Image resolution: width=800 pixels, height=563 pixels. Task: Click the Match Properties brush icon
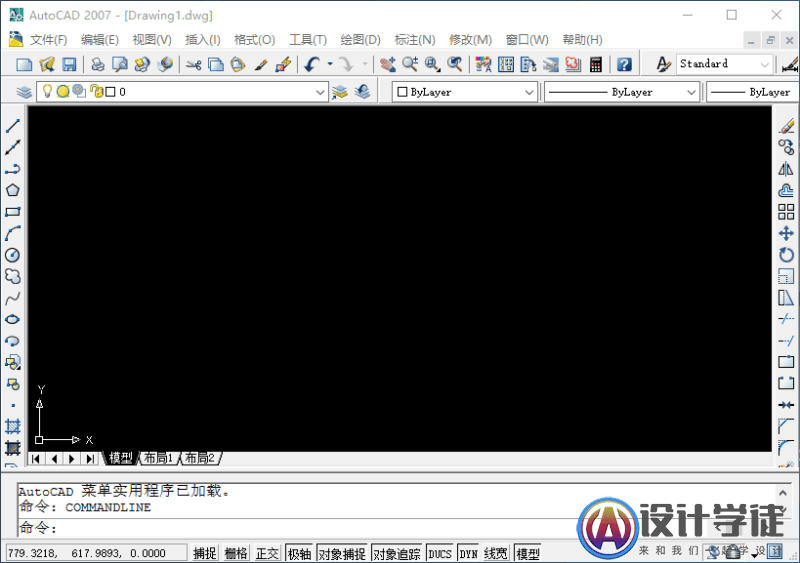[261, 64]
